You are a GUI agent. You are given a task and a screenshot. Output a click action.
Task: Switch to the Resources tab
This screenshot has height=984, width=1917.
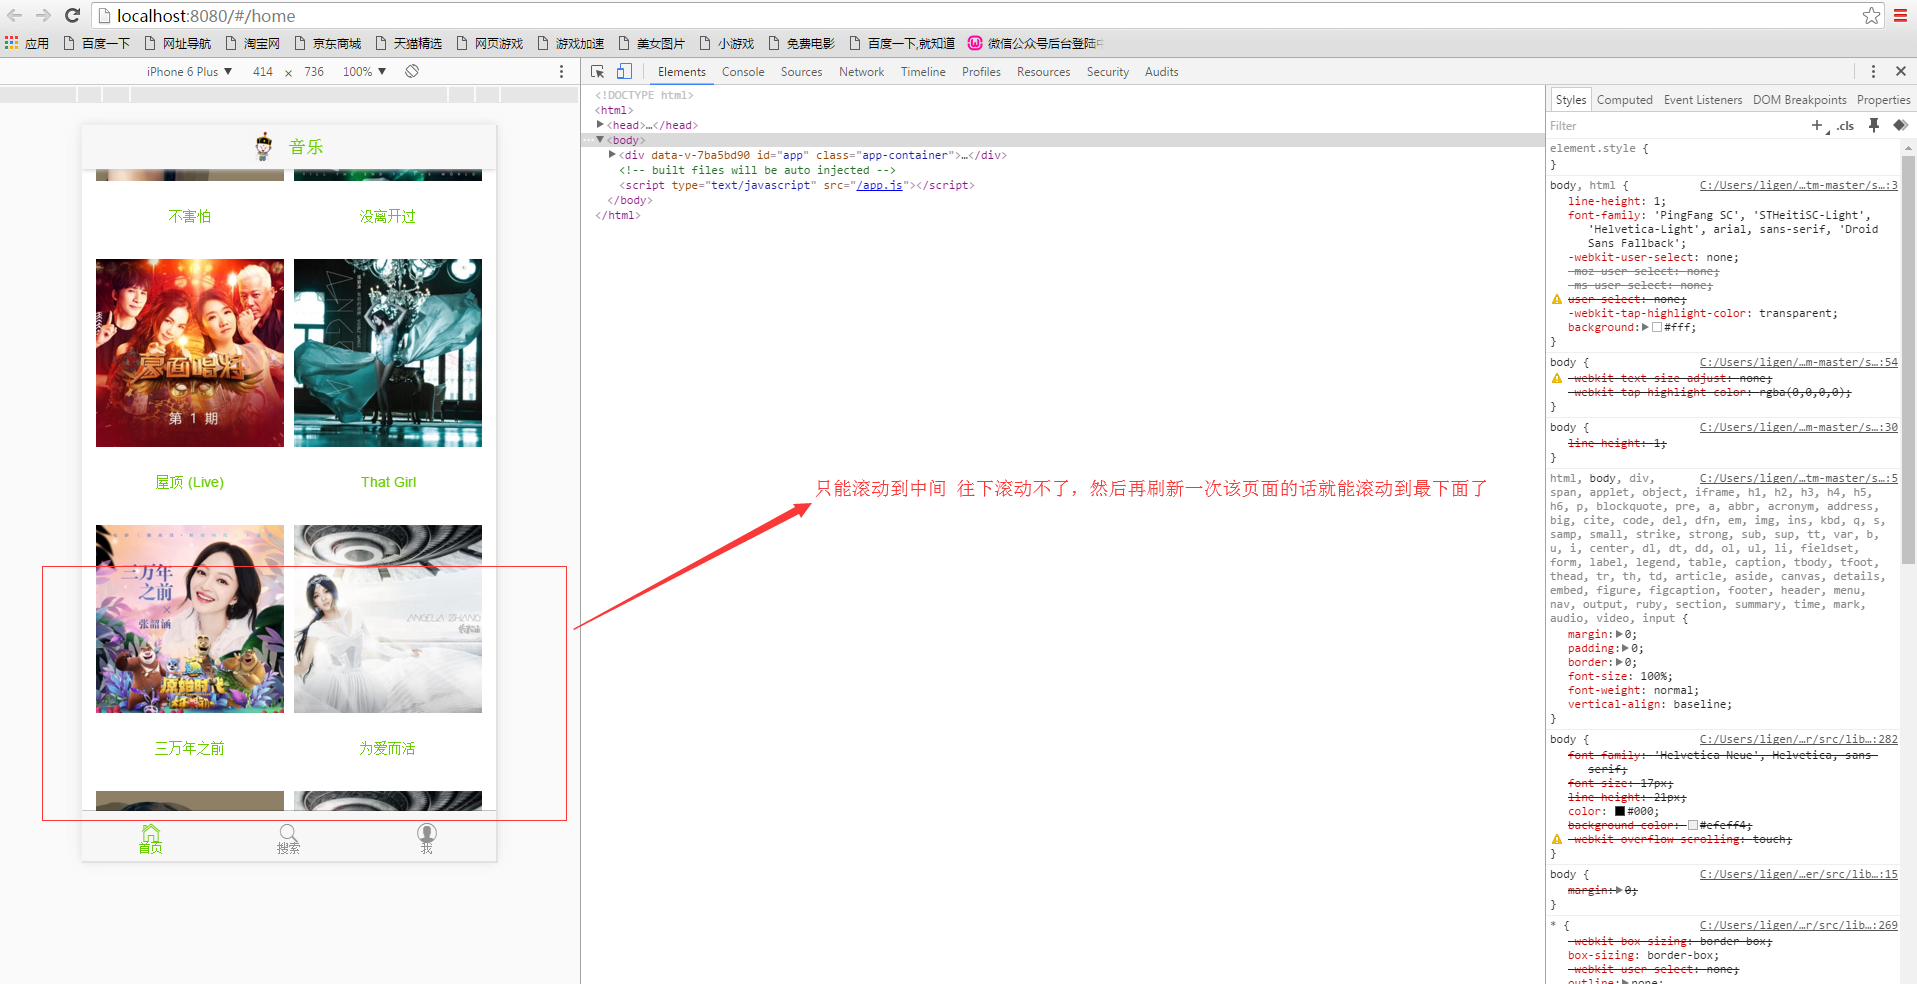(x=1043, y=72)
